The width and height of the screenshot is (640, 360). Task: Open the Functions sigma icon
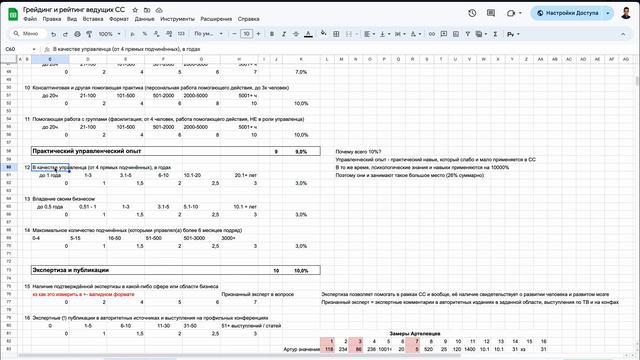(495, 34)
